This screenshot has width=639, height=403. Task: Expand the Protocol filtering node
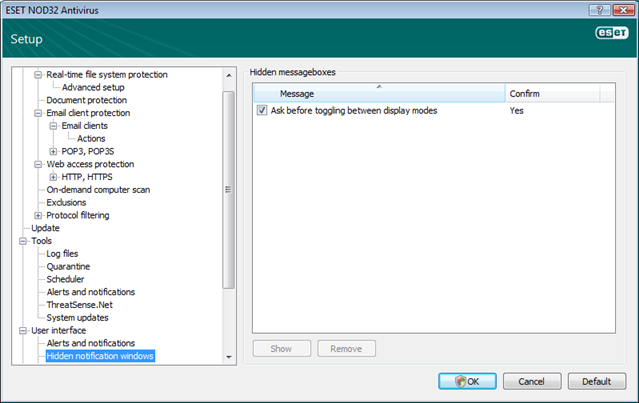click(38, 216)
